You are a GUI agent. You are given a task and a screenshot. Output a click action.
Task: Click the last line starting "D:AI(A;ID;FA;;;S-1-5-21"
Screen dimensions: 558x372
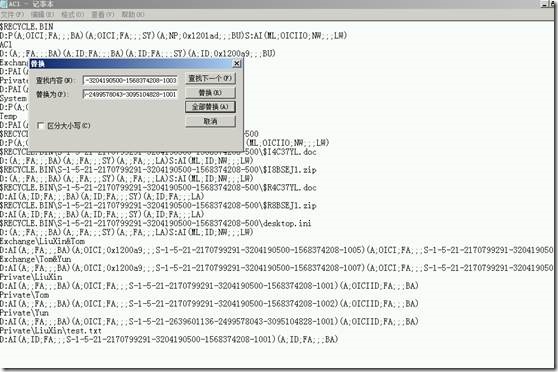point(169,339)
